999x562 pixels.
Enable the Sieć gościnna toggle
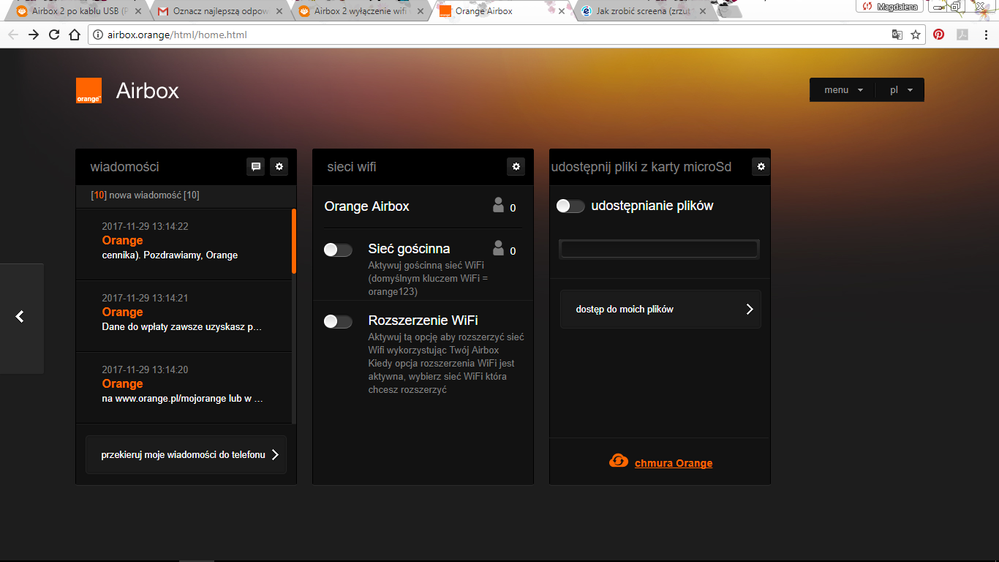(338, 250)
